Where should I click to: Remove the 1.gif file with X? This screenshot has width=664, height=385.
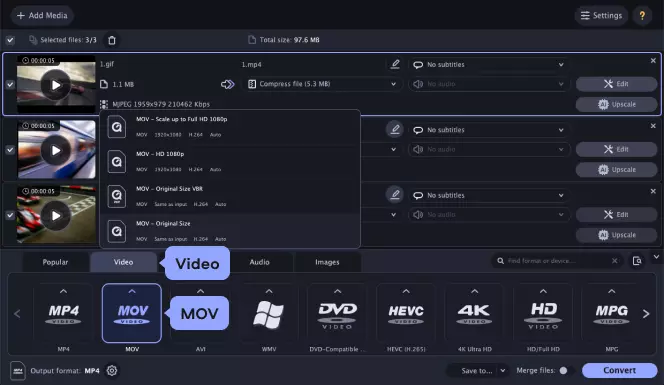point(653,61)
